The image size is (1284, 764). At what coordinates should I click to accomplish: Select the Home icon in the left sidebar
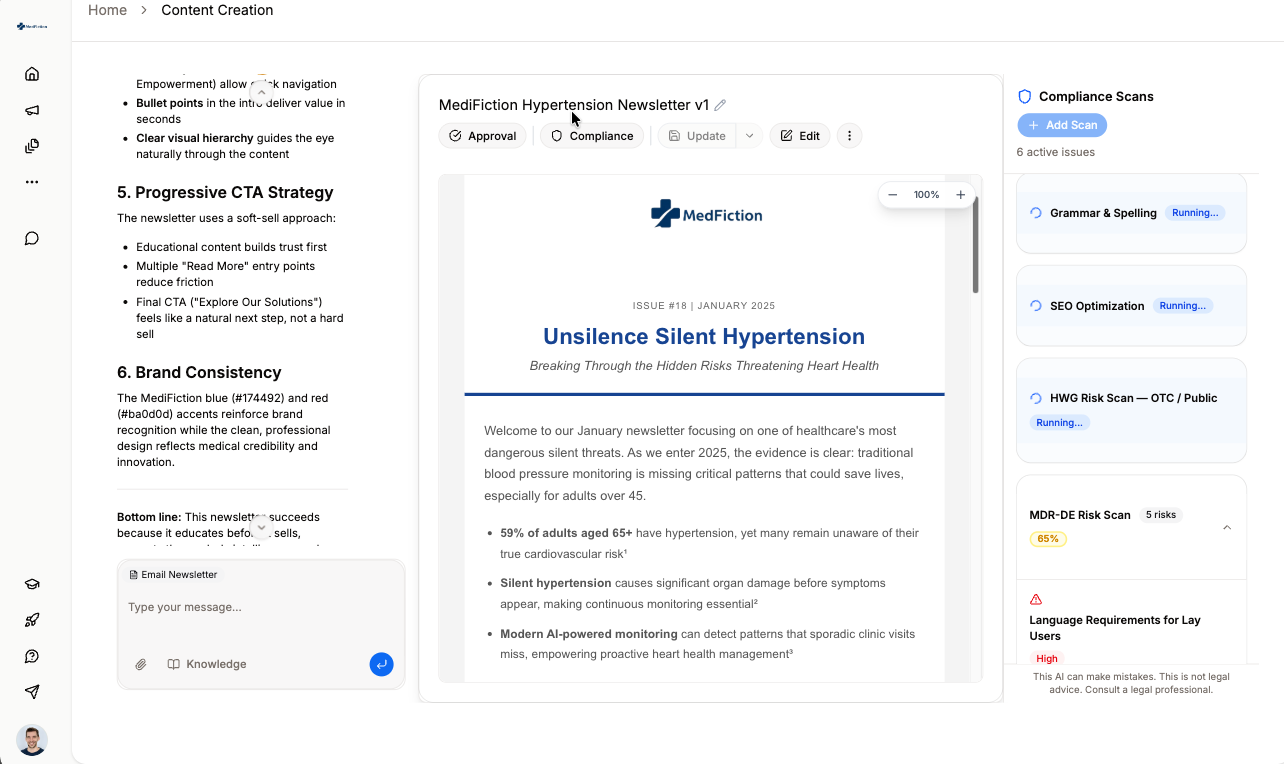click(x=31, y=73)
